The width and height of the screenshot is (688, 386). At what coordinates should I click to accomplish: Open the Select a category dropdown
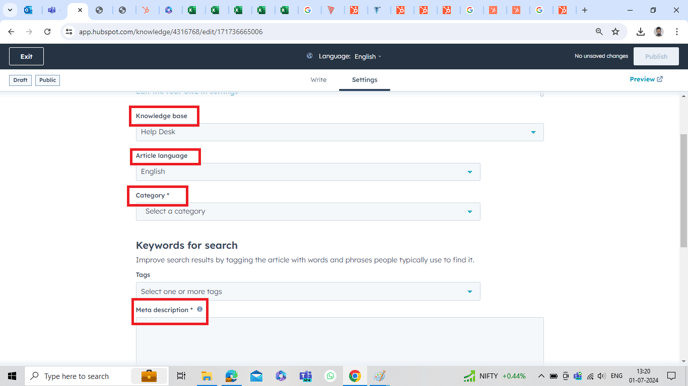pyautogui.click(x=308, y=211)
